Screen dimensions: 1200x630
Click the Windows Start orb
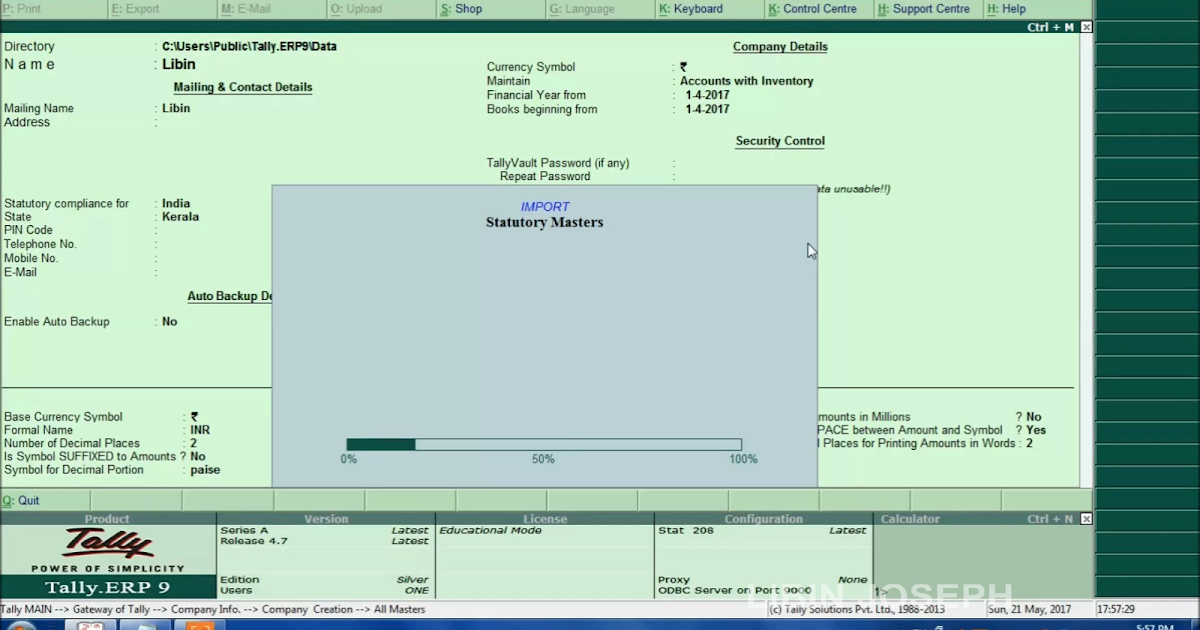[20, 626]
